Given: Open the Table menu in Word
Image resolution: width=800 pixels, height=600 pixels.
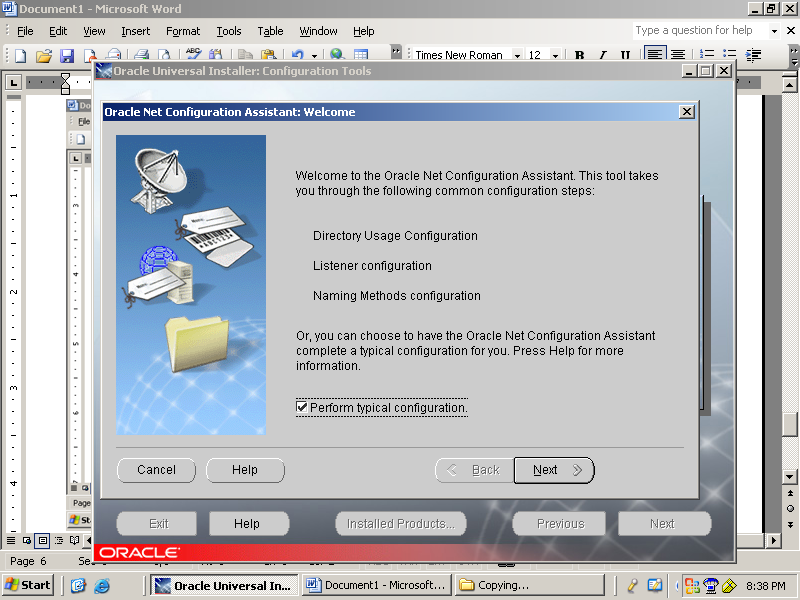Looking at the screenshot, I should [270, 31].
